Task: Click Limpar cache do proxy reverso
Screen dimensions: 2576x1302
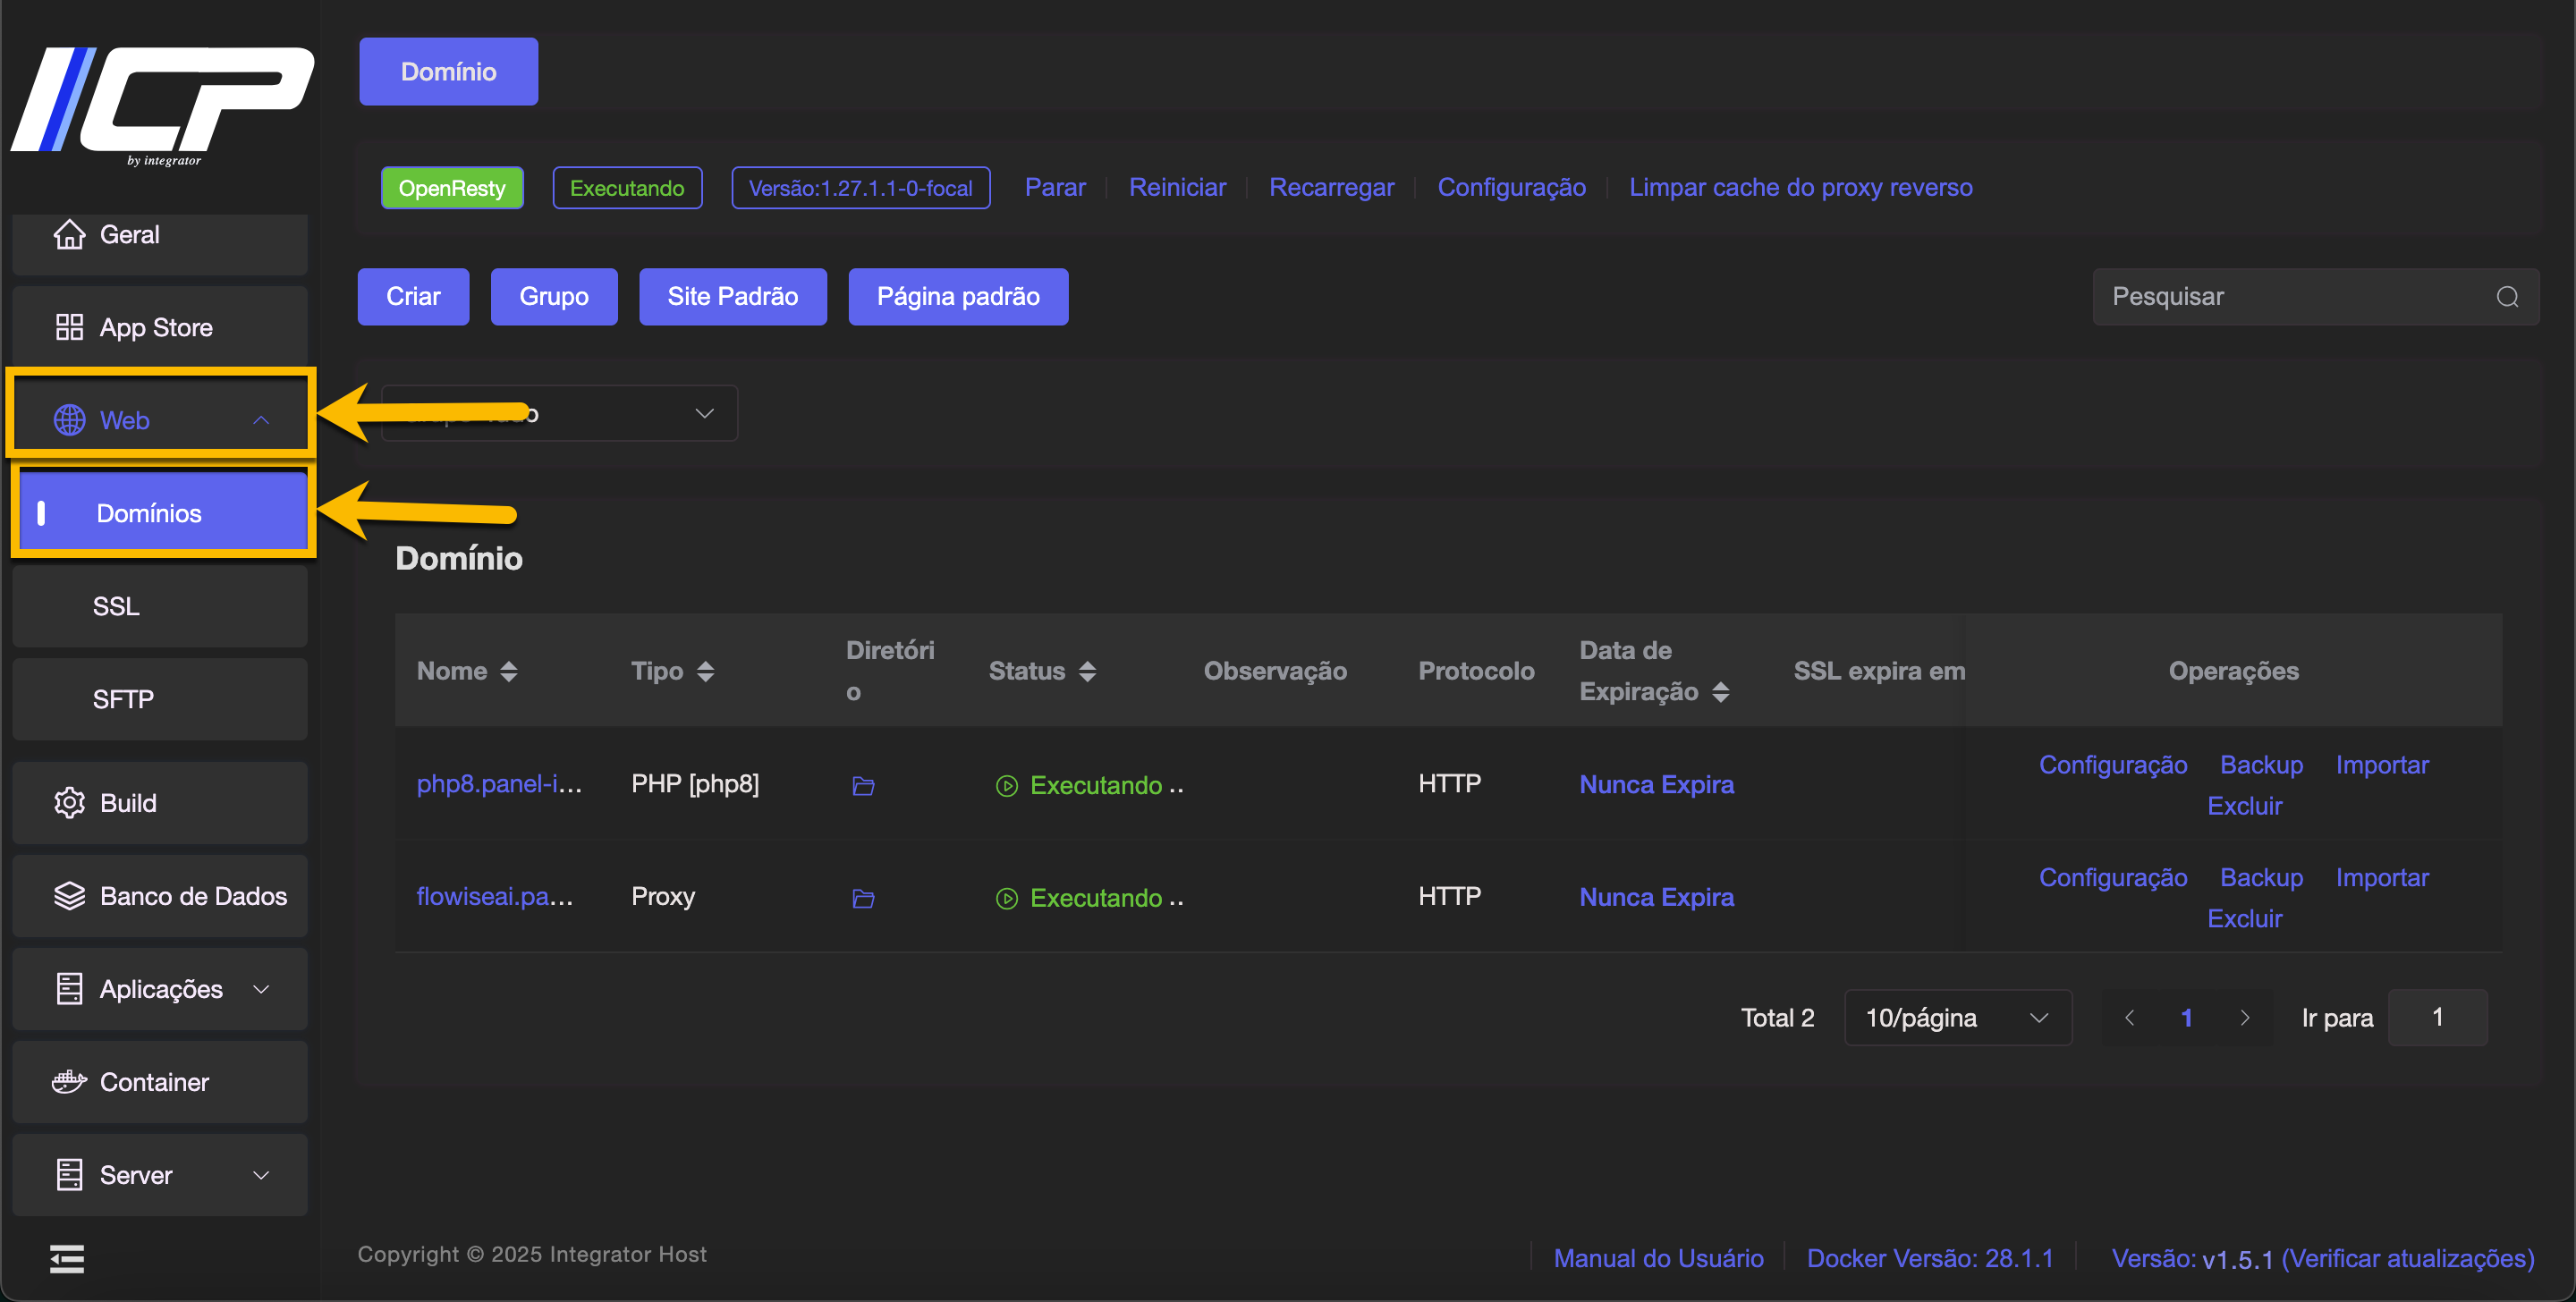Action: pos(1800,188)
